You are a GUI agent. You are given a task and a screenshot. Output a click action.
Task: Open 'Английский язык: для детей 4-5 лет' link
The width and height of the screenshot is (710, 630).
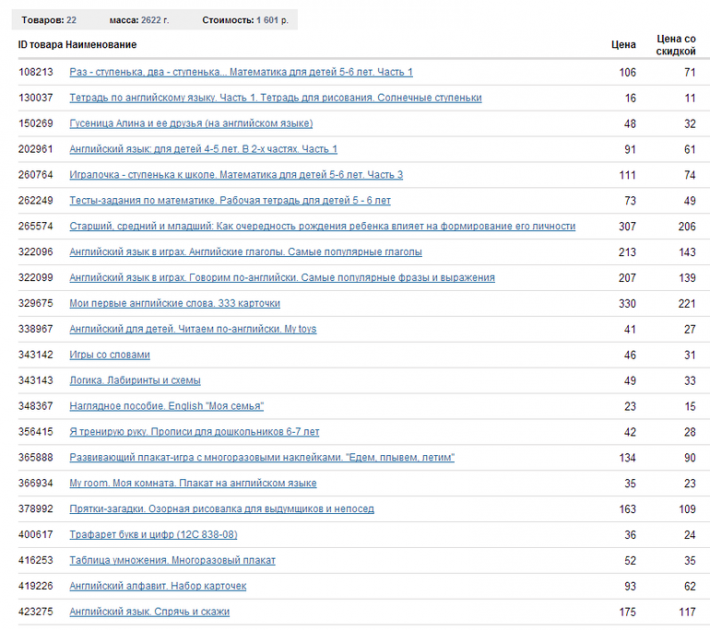tap(203, 149)
